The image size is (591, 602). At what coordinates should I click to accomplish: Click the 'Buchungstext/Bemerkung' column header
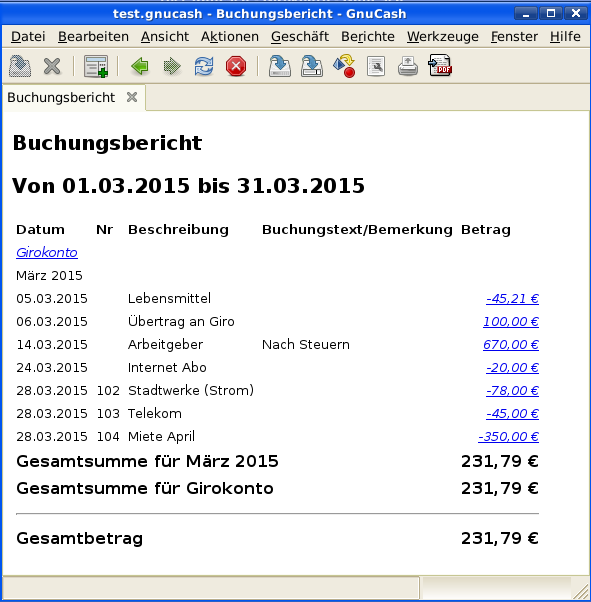coord(357,229)
